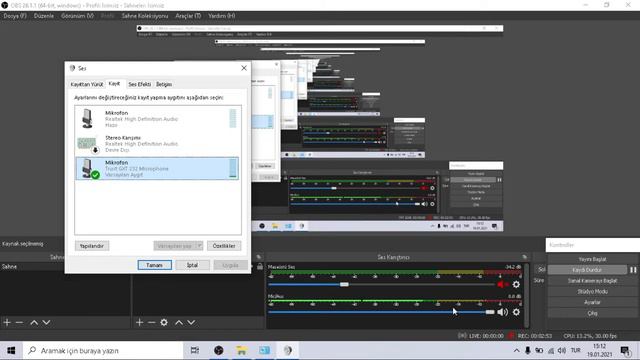Click the tray microphone icon
The image size is (640, 360).
pos(528,351)
